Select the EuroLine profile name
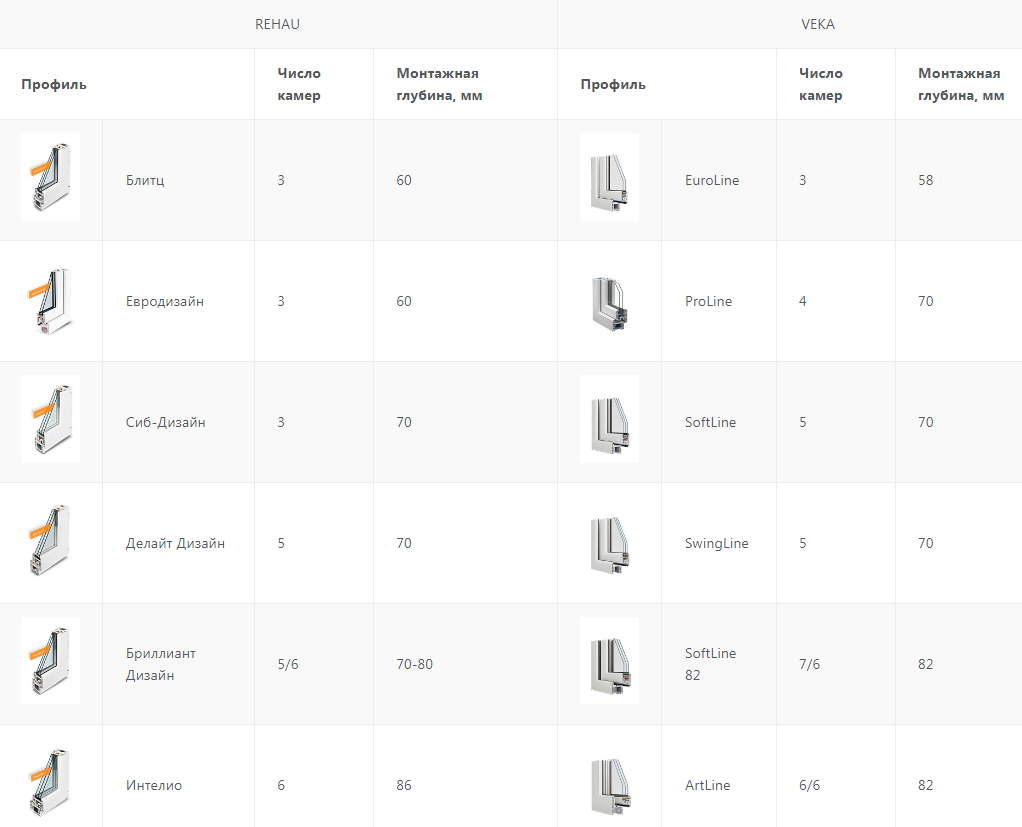The height and width of the screenshot is (827, 1022). pyautogui.click(x=712, y=180)
